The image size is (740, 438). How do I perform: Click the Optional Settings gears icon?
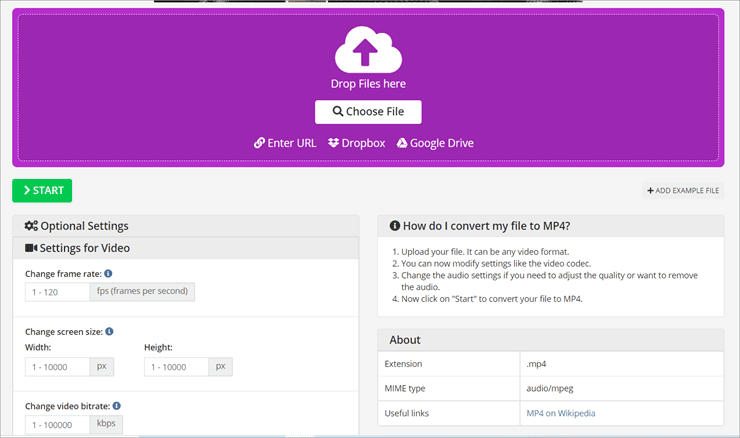tap(31, 226)
